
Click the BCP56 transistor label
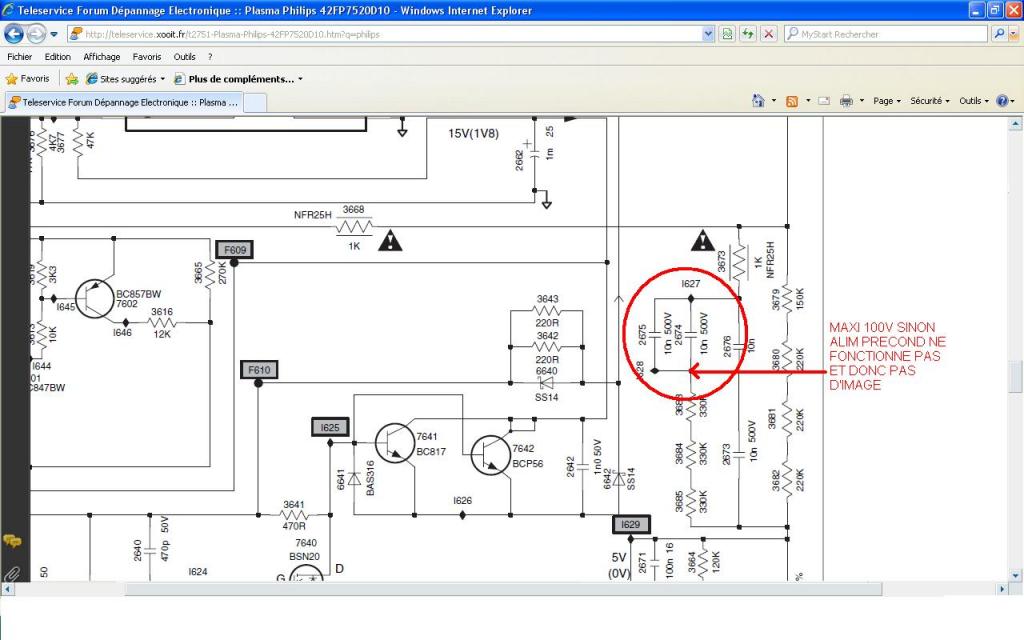[x=528, y=464]
